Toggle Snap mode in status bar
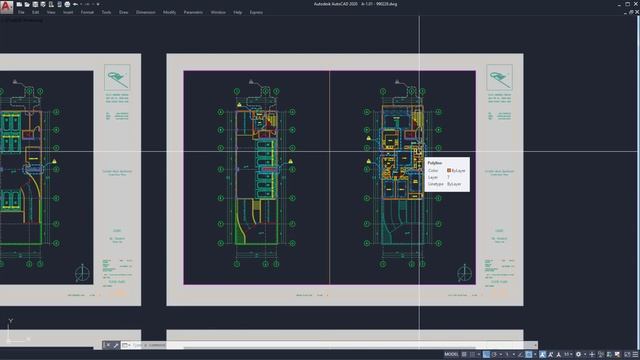The width and height of the screenshot is (640, 360). 472,355
